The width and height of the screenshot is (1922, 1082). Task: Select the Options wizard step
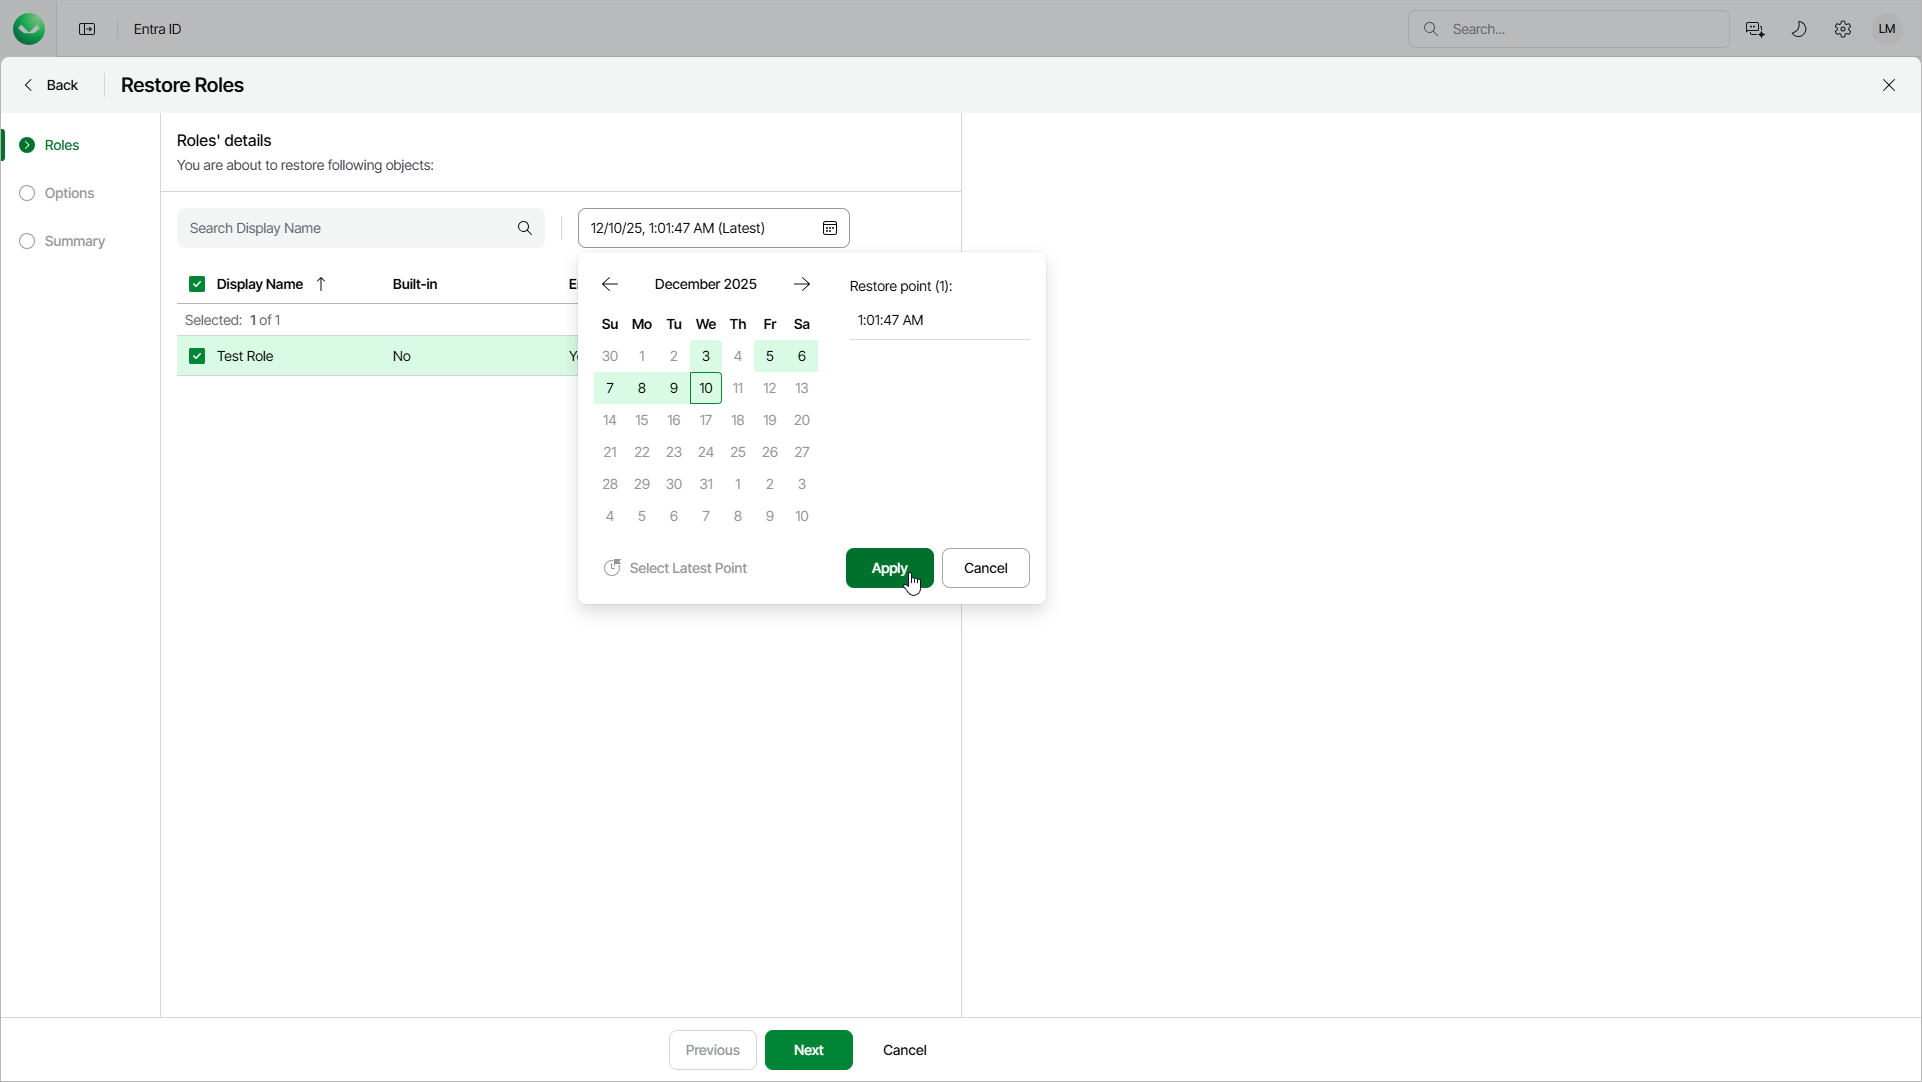click(x=69, y=193)
